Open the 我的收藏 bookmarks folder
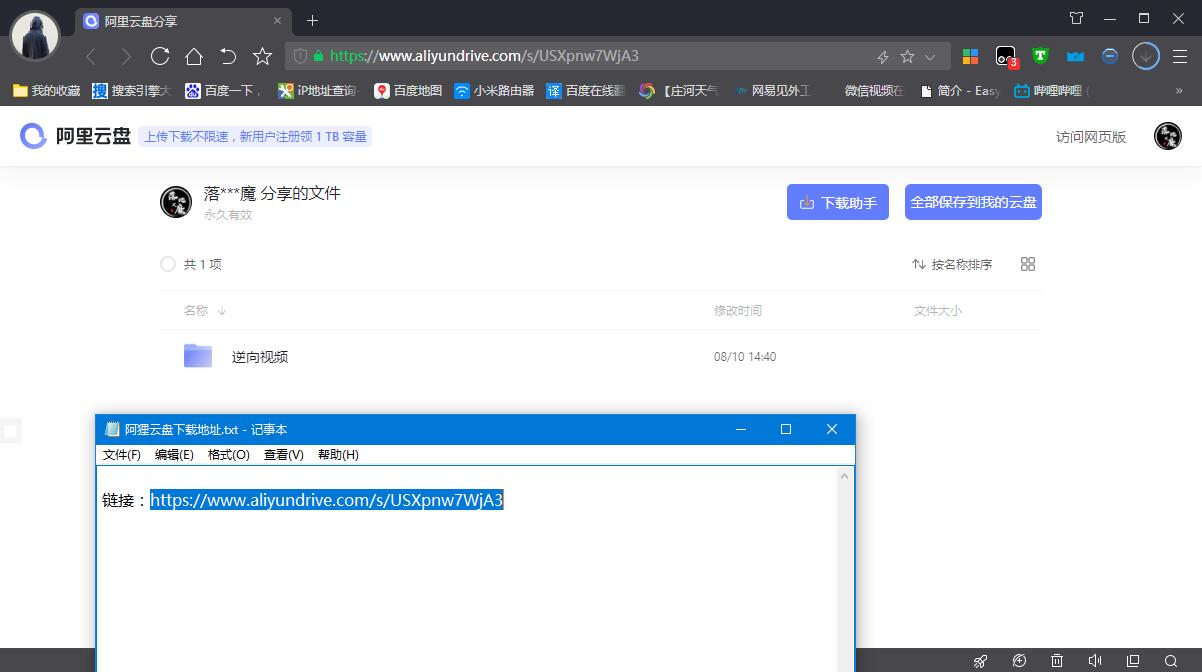This screenshot has height=672, width=1202. [x=46, y=90]
